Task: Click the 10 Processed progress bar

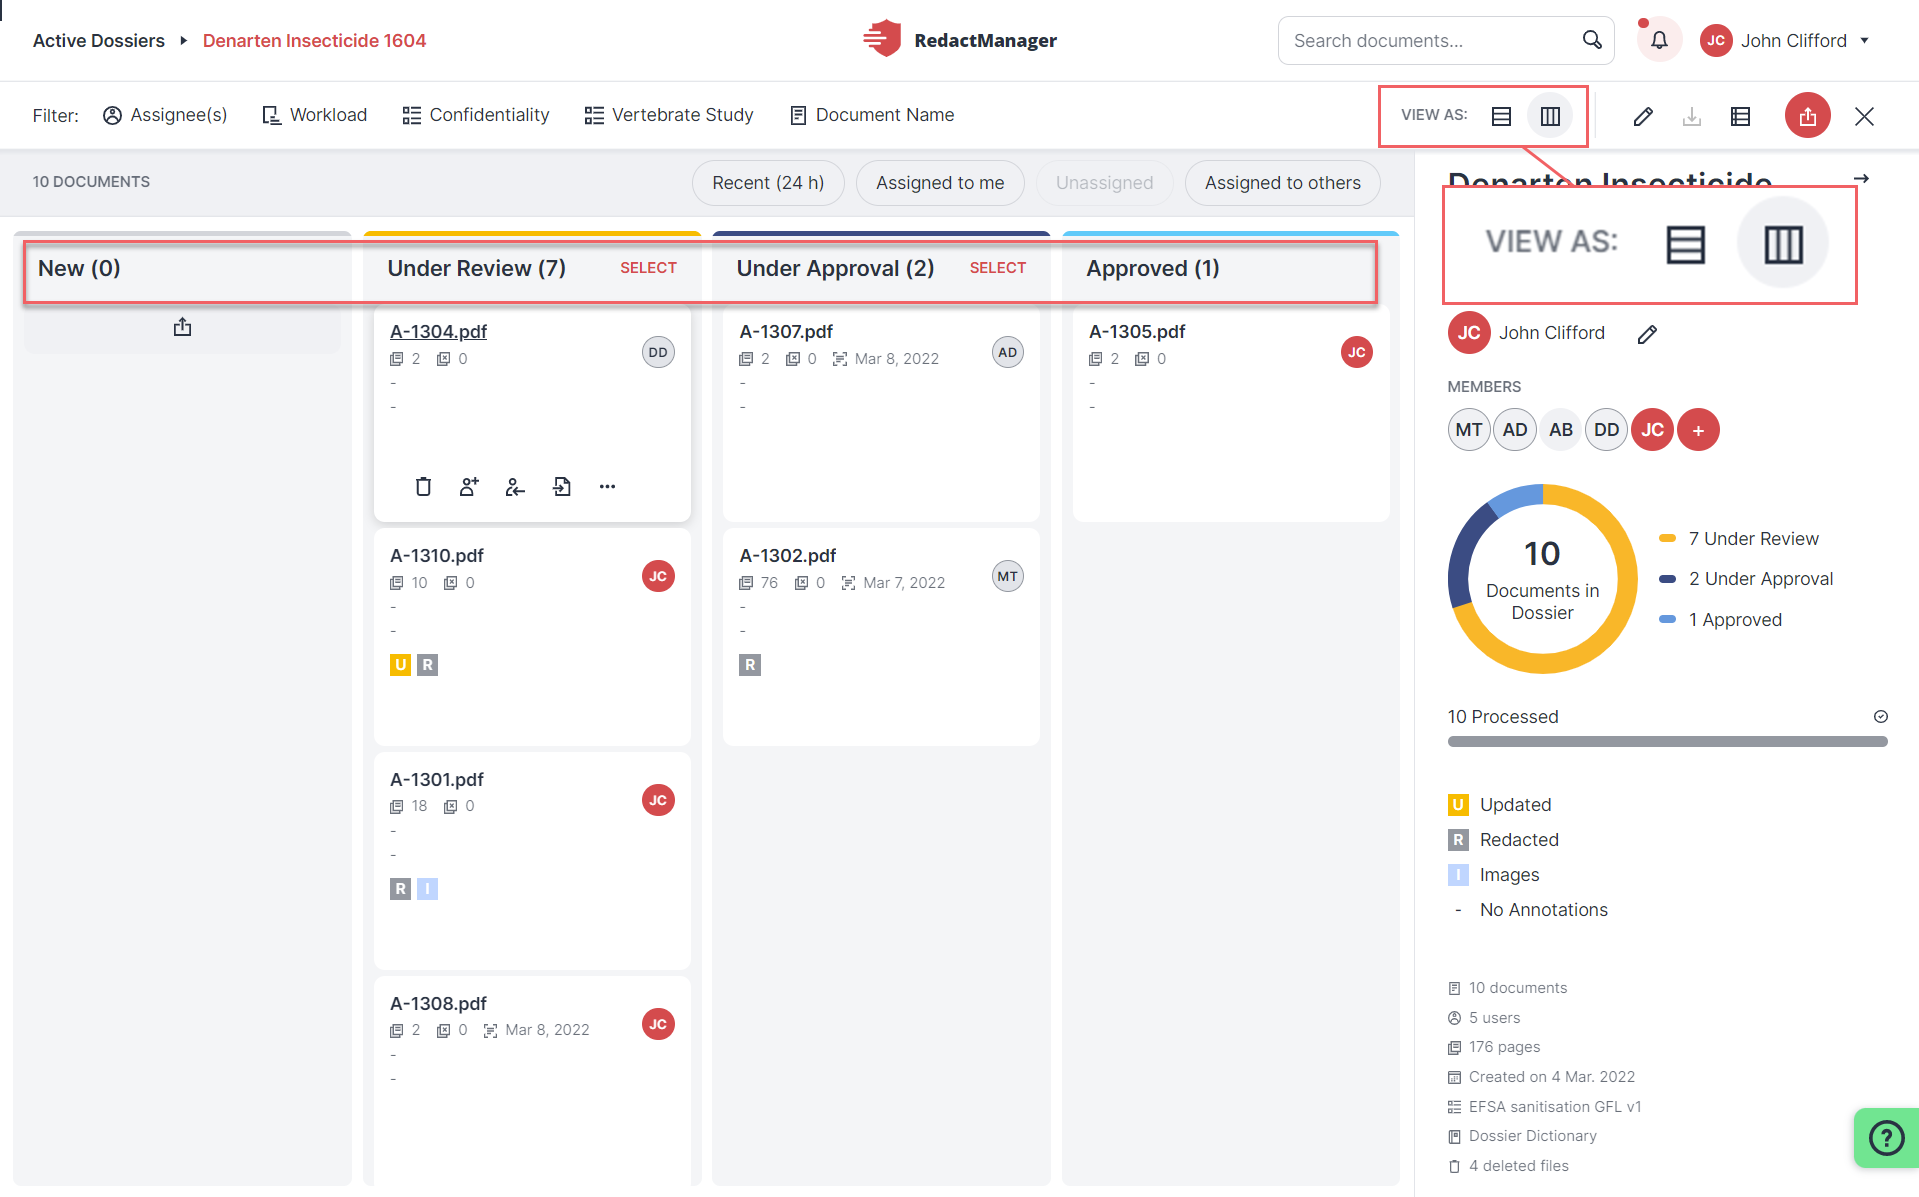Action: click(x=1667, y=742)
